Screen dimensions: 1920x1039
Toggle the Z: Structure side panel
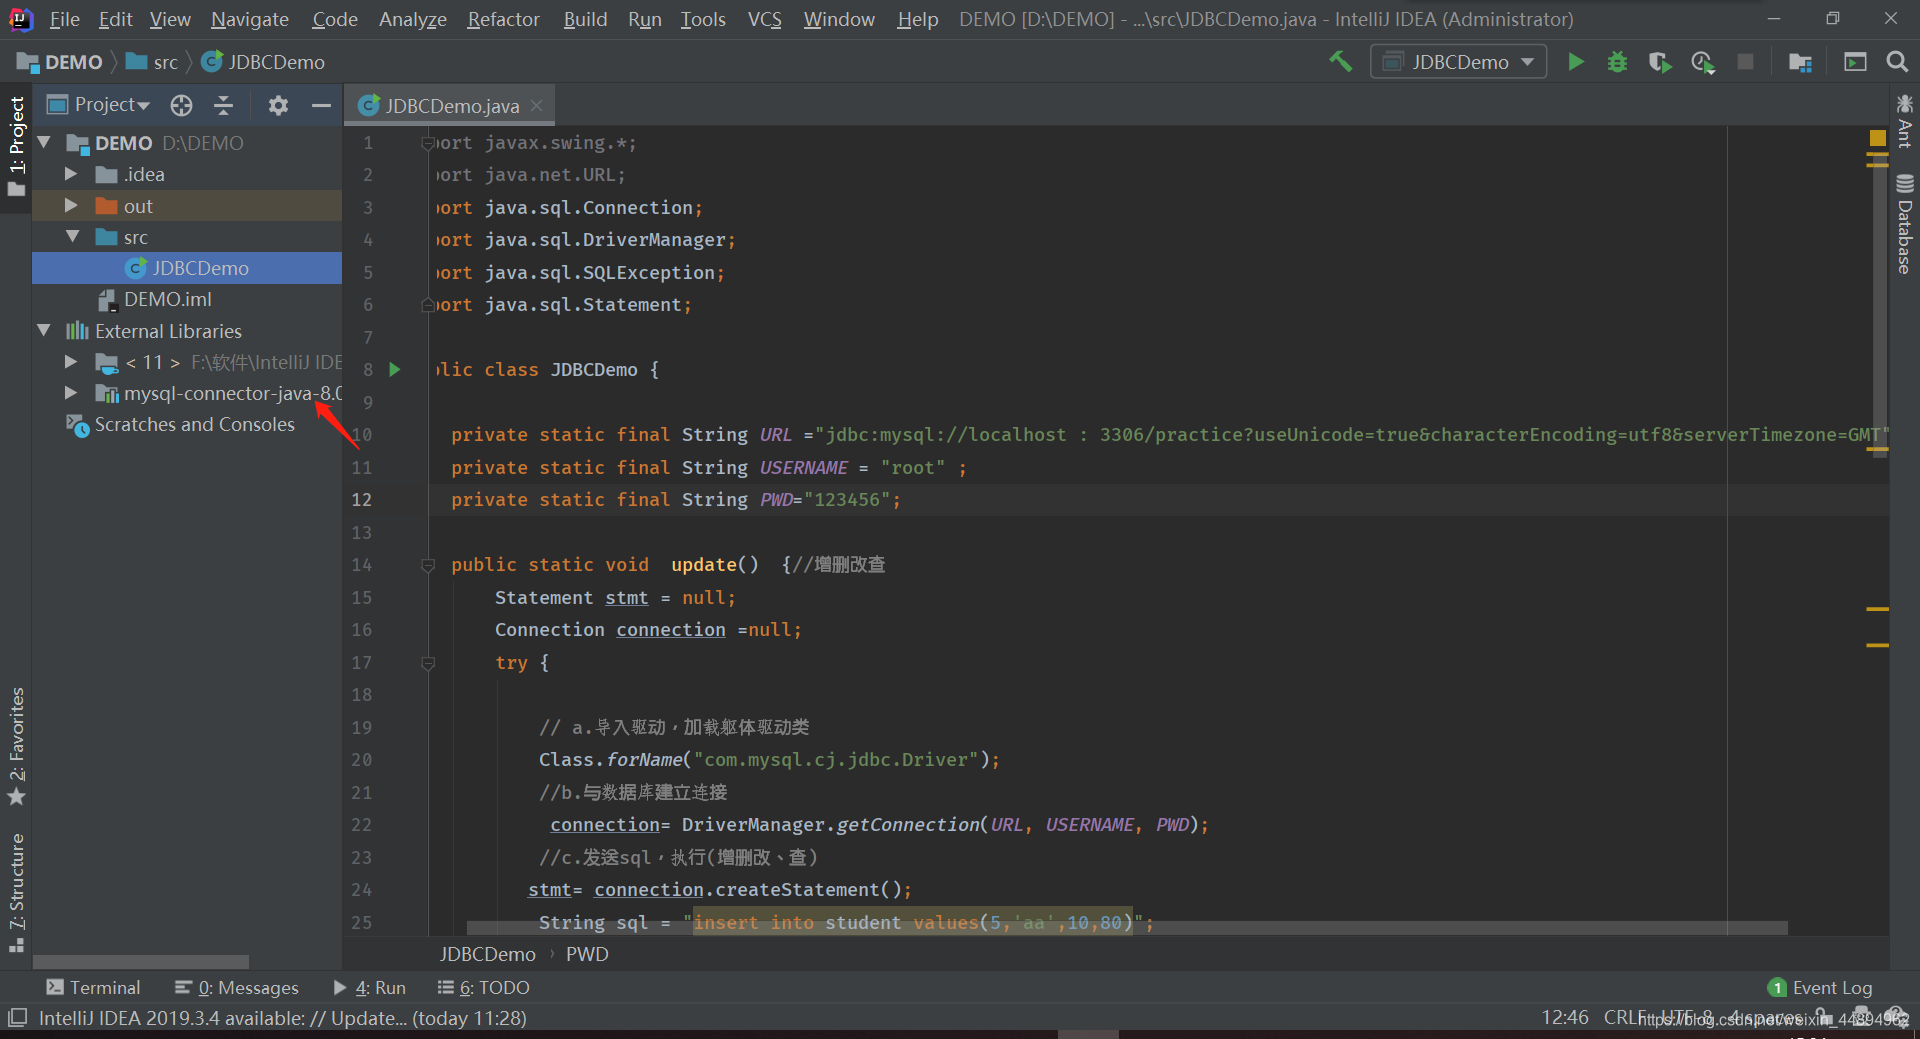[x=16, y=892]
